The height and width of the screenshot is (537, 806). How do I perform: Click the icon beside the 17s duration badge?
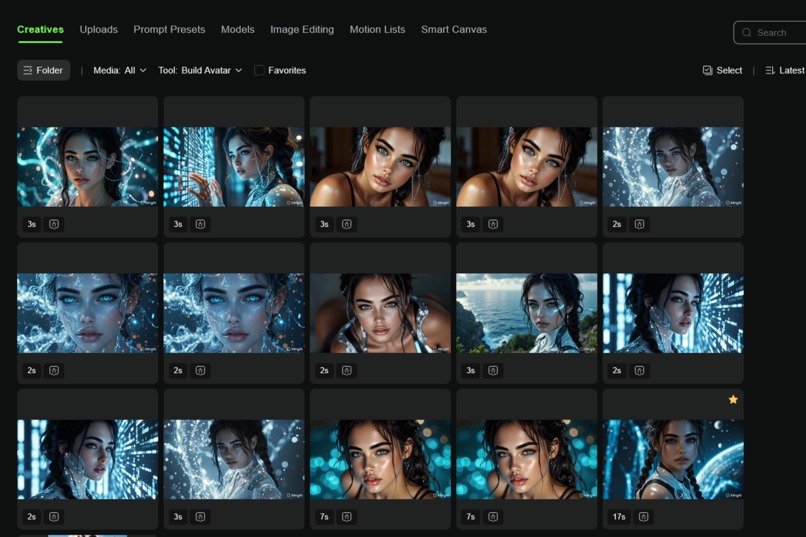pyautogui.click(x=644, y=516)
